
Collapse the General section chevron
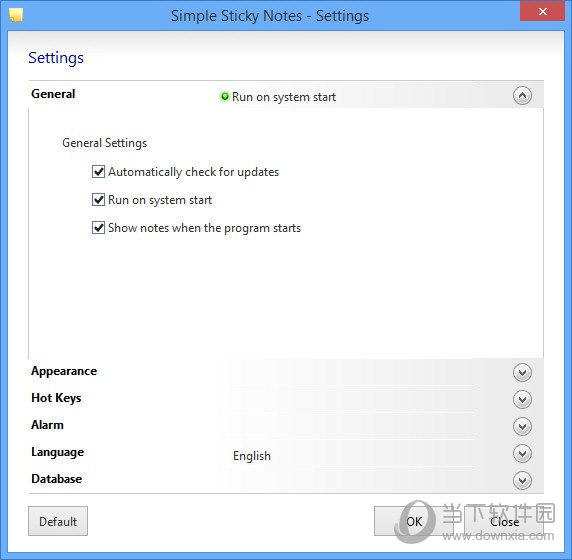[522, 96]
